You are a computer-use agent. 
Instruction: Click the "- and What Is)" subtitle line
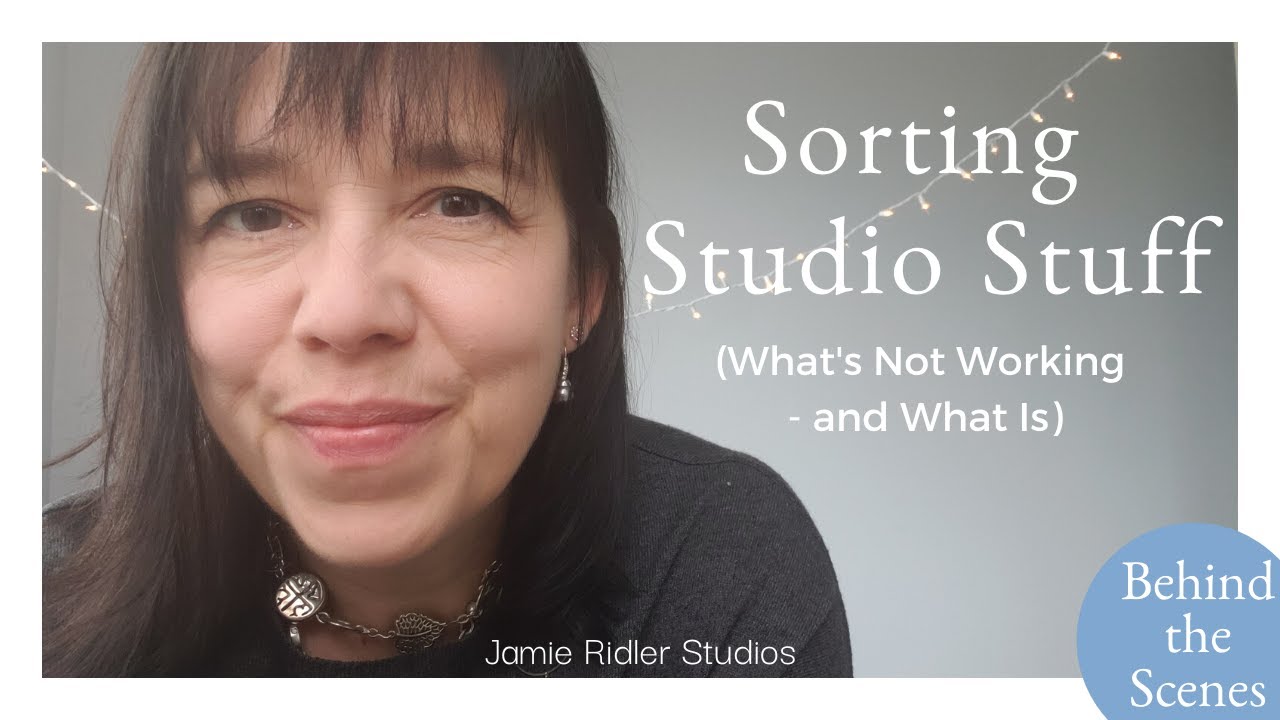point(924,418)
